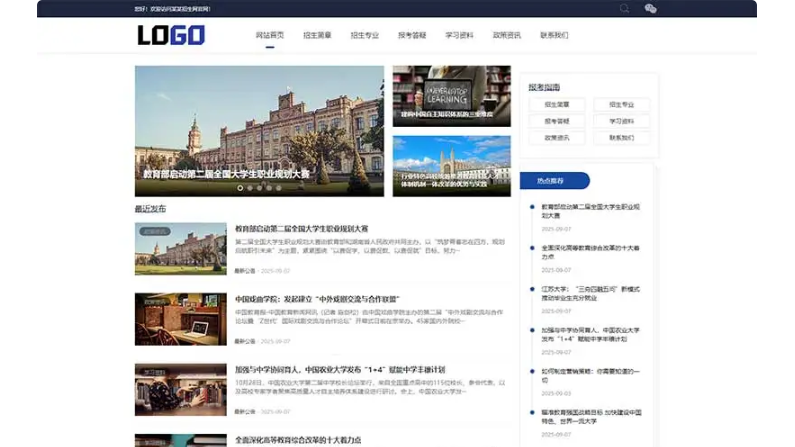Viewport: 795px width, 447px height.
Task: Open 学习资料 in the top navigation
Action: (459, 35)
